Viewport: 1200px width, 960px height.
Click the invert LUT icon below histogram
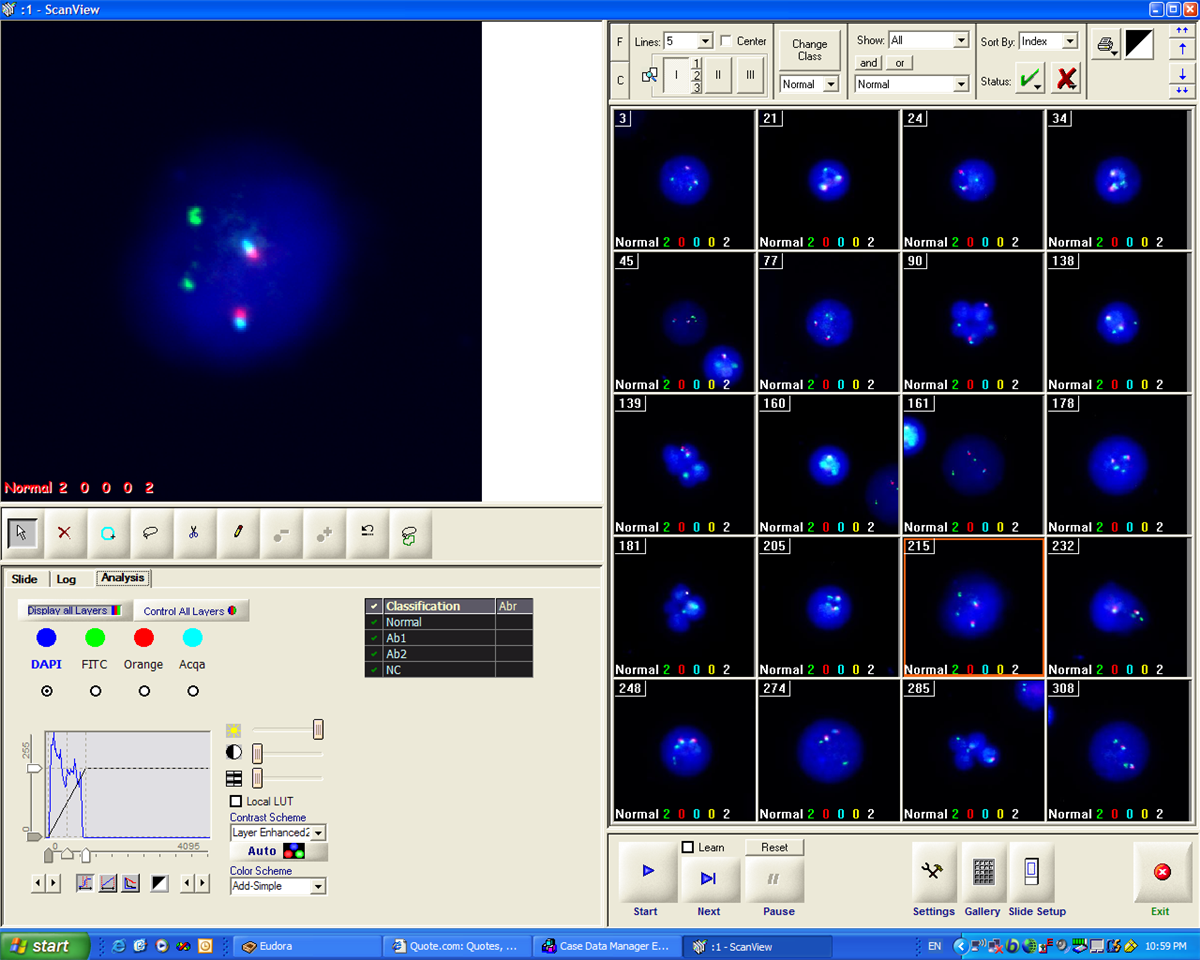pos(160,883)
